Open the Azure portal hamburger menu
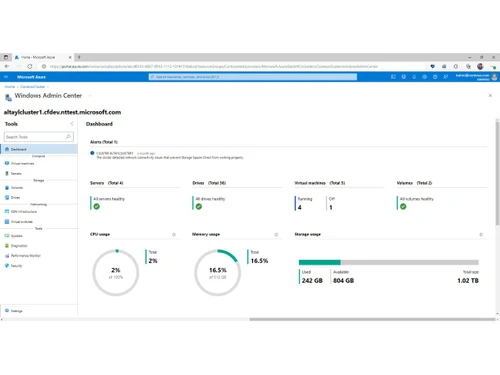Image resolution: width=500 pixels, height=375 pixels. click(x=6, y=77)
